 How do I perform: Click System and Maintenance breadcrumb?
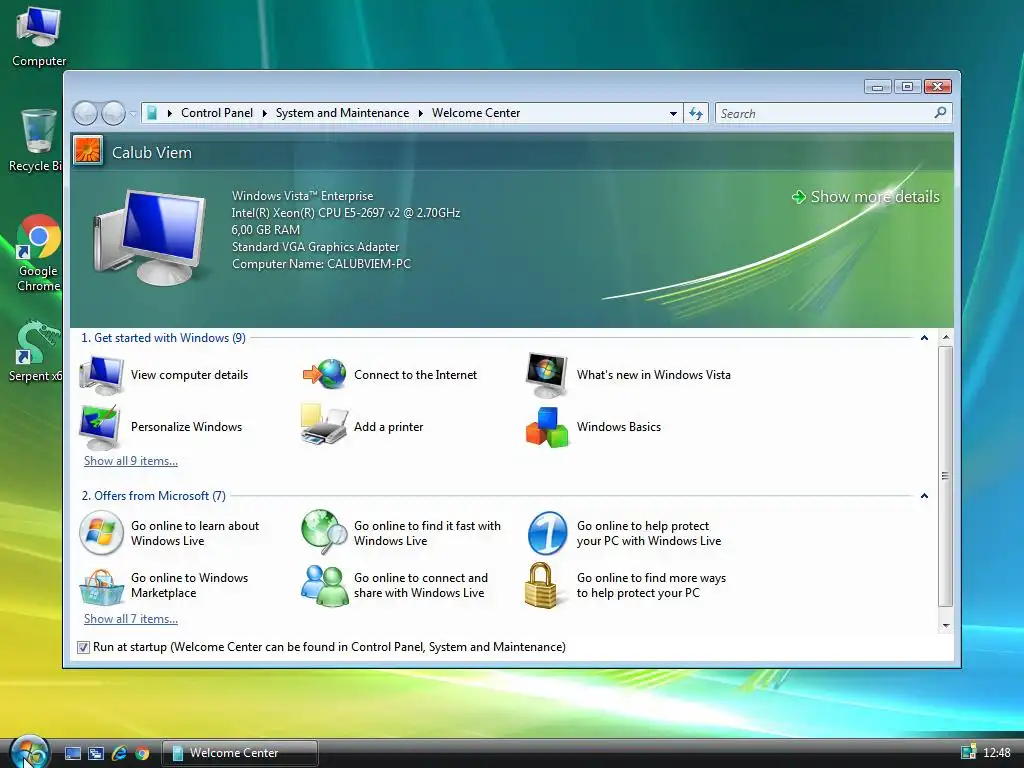[x=342, y=113]
